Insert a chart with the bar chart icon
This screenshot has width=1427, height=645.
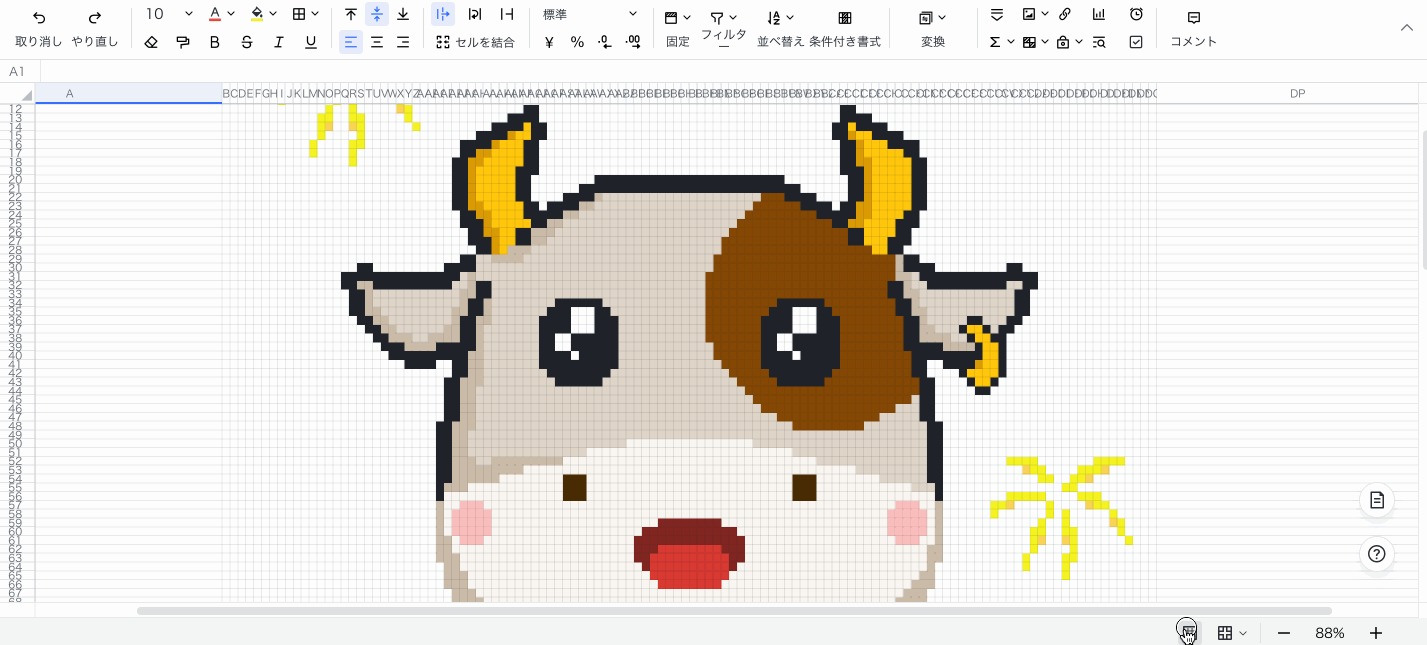pyautogui.click(x=1099, y=15)
